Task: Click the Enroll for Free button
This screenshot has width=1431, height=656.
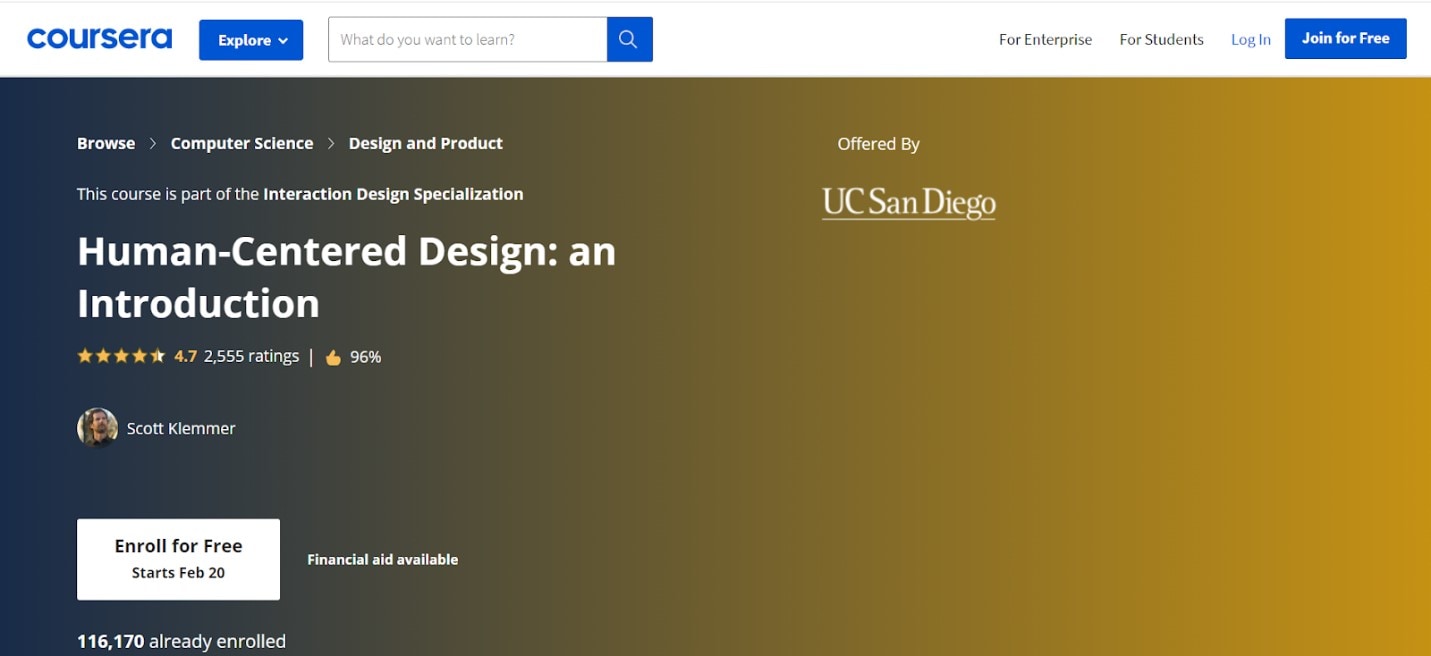Action: (178, 559)
